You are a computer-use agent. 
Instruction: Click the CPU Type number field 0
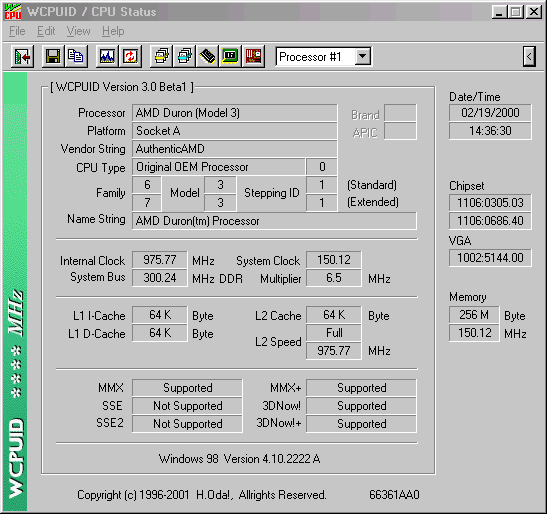(322, 167)
